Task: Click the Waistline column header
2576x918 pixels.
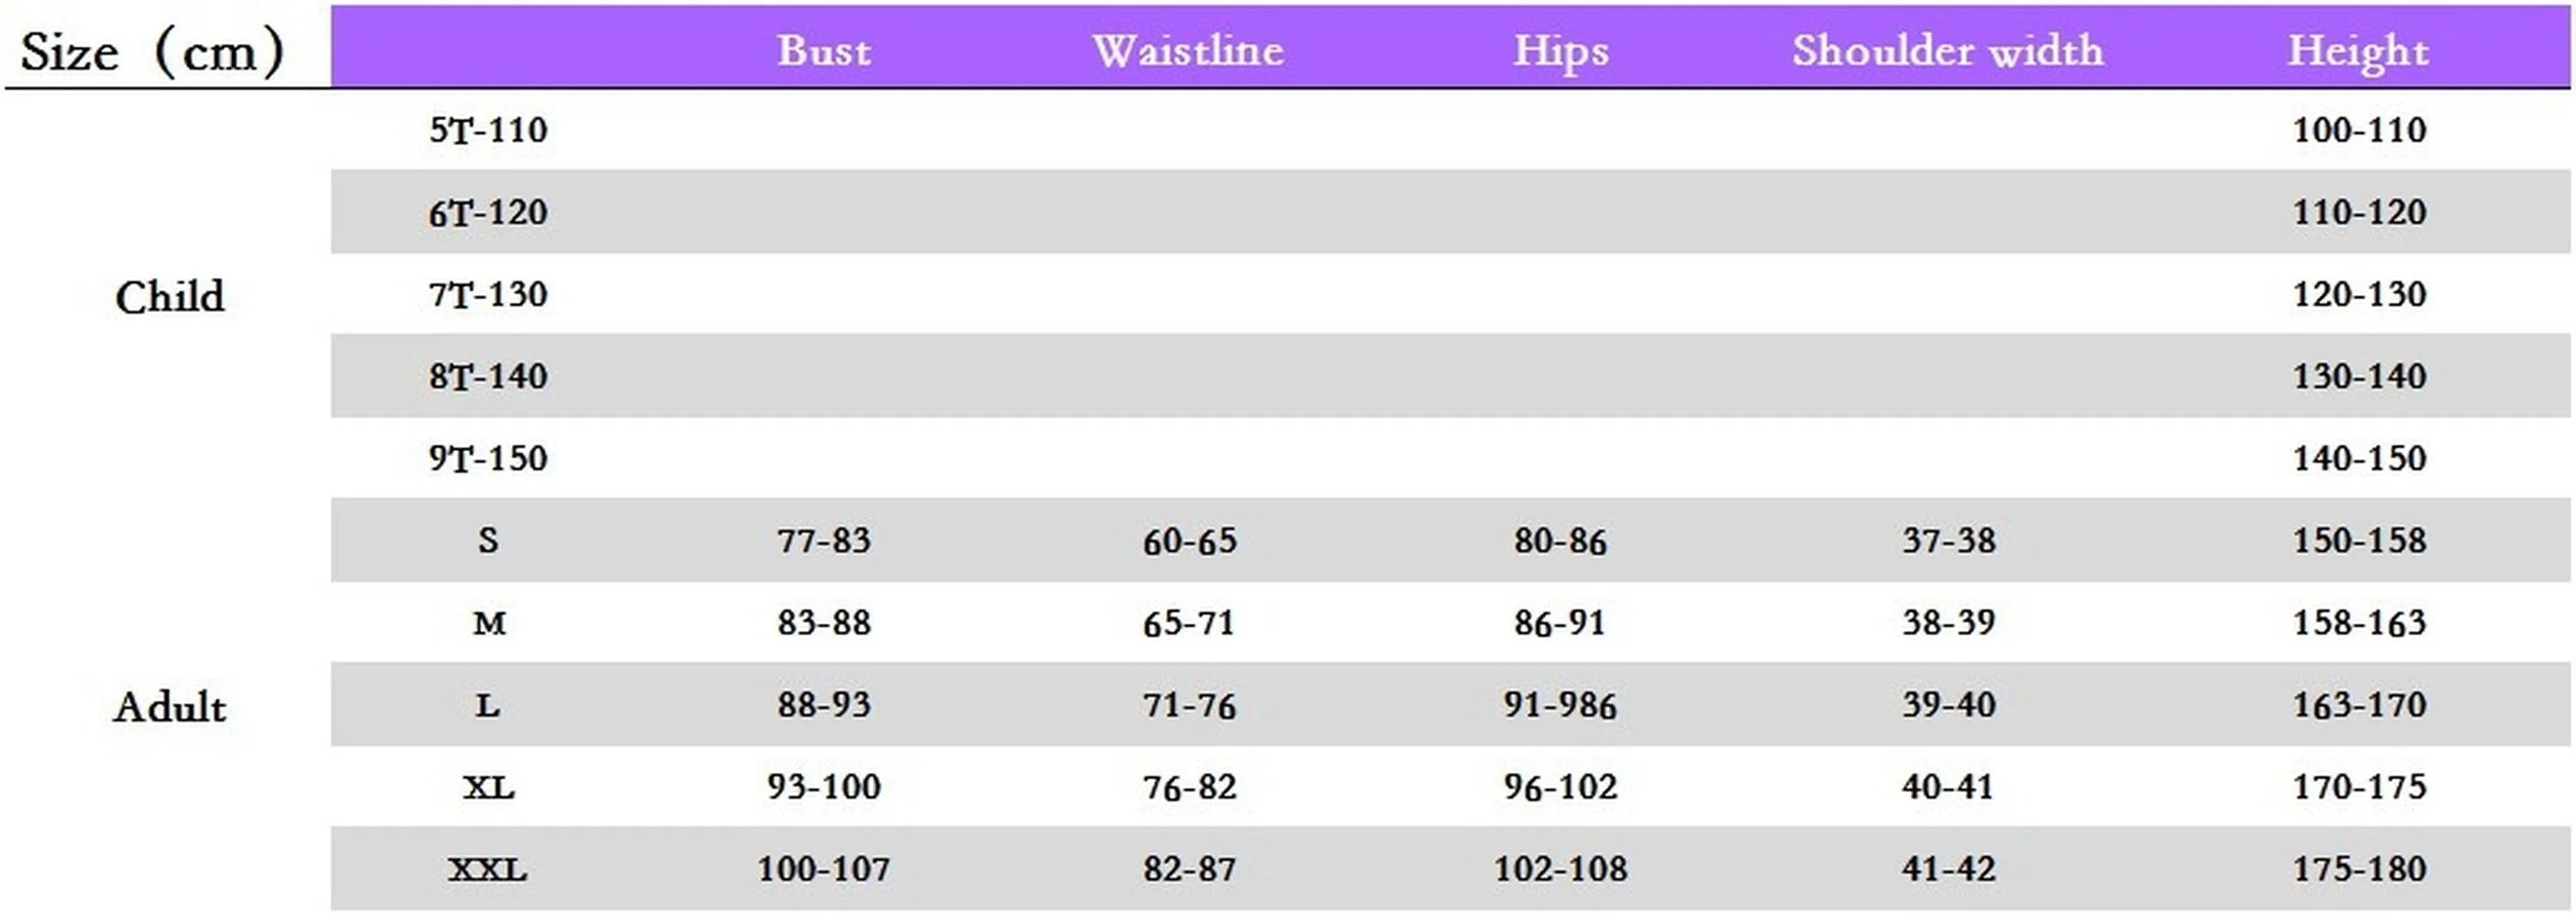Action: click(x=1188, y=50)
